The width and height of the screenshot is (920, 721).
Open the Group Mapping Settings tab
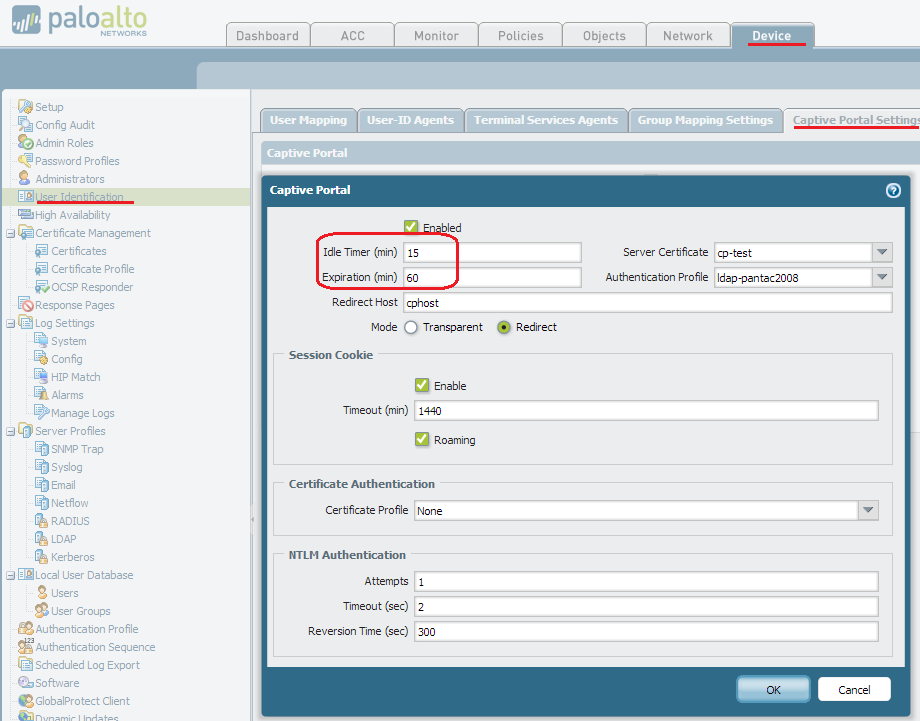click(705, 120)
